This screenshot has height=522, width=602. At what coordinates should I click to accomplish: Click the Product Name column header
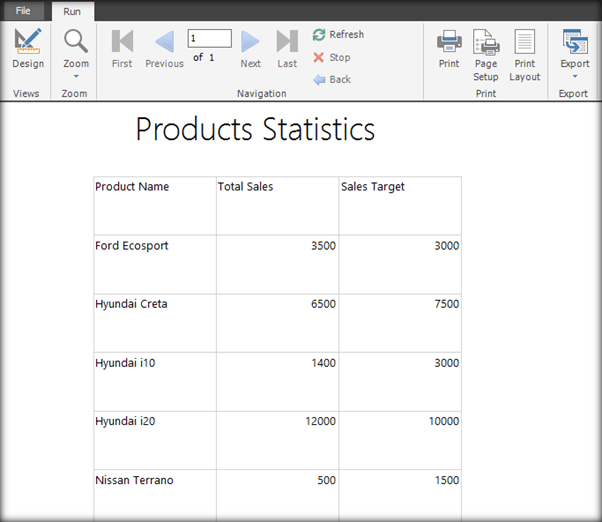pyautogui.click(x=132, y=187)
